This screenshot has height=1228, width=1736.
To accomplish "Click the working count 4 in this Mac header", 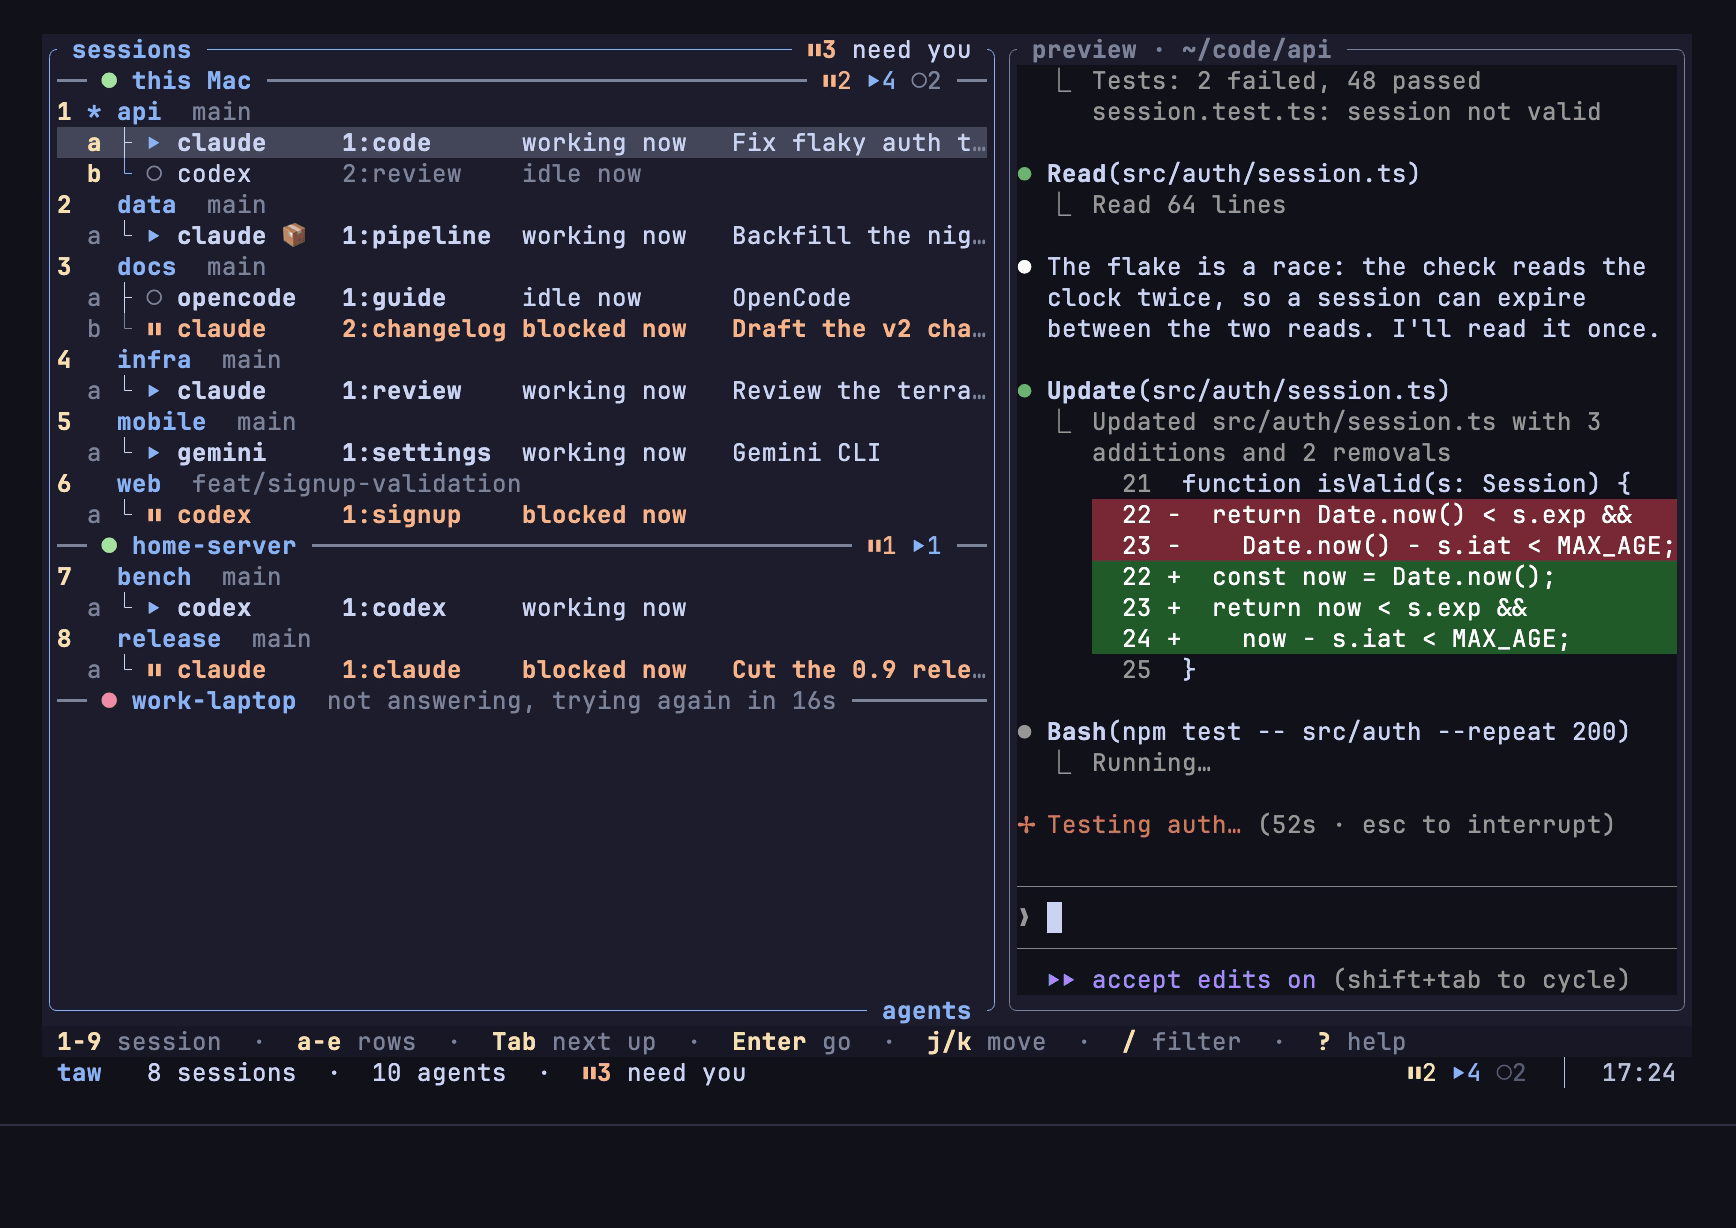I will pos(881,81).
